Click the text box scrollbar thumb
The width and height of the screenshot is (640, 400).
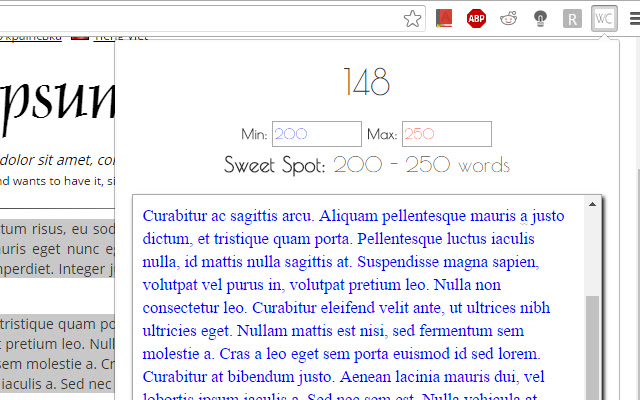click(x=593, y=348)
